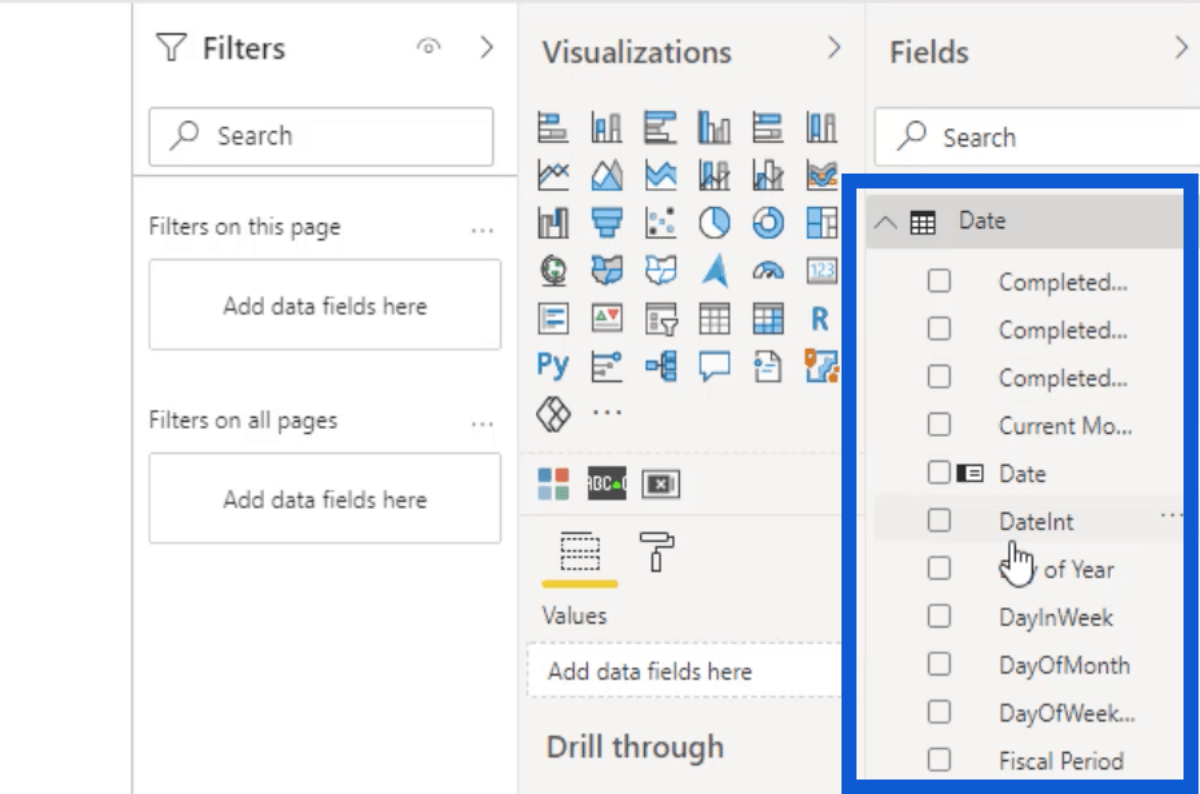Select the Clustered bar chart visual
The image size is (1200, 794).
pos(660,127)
